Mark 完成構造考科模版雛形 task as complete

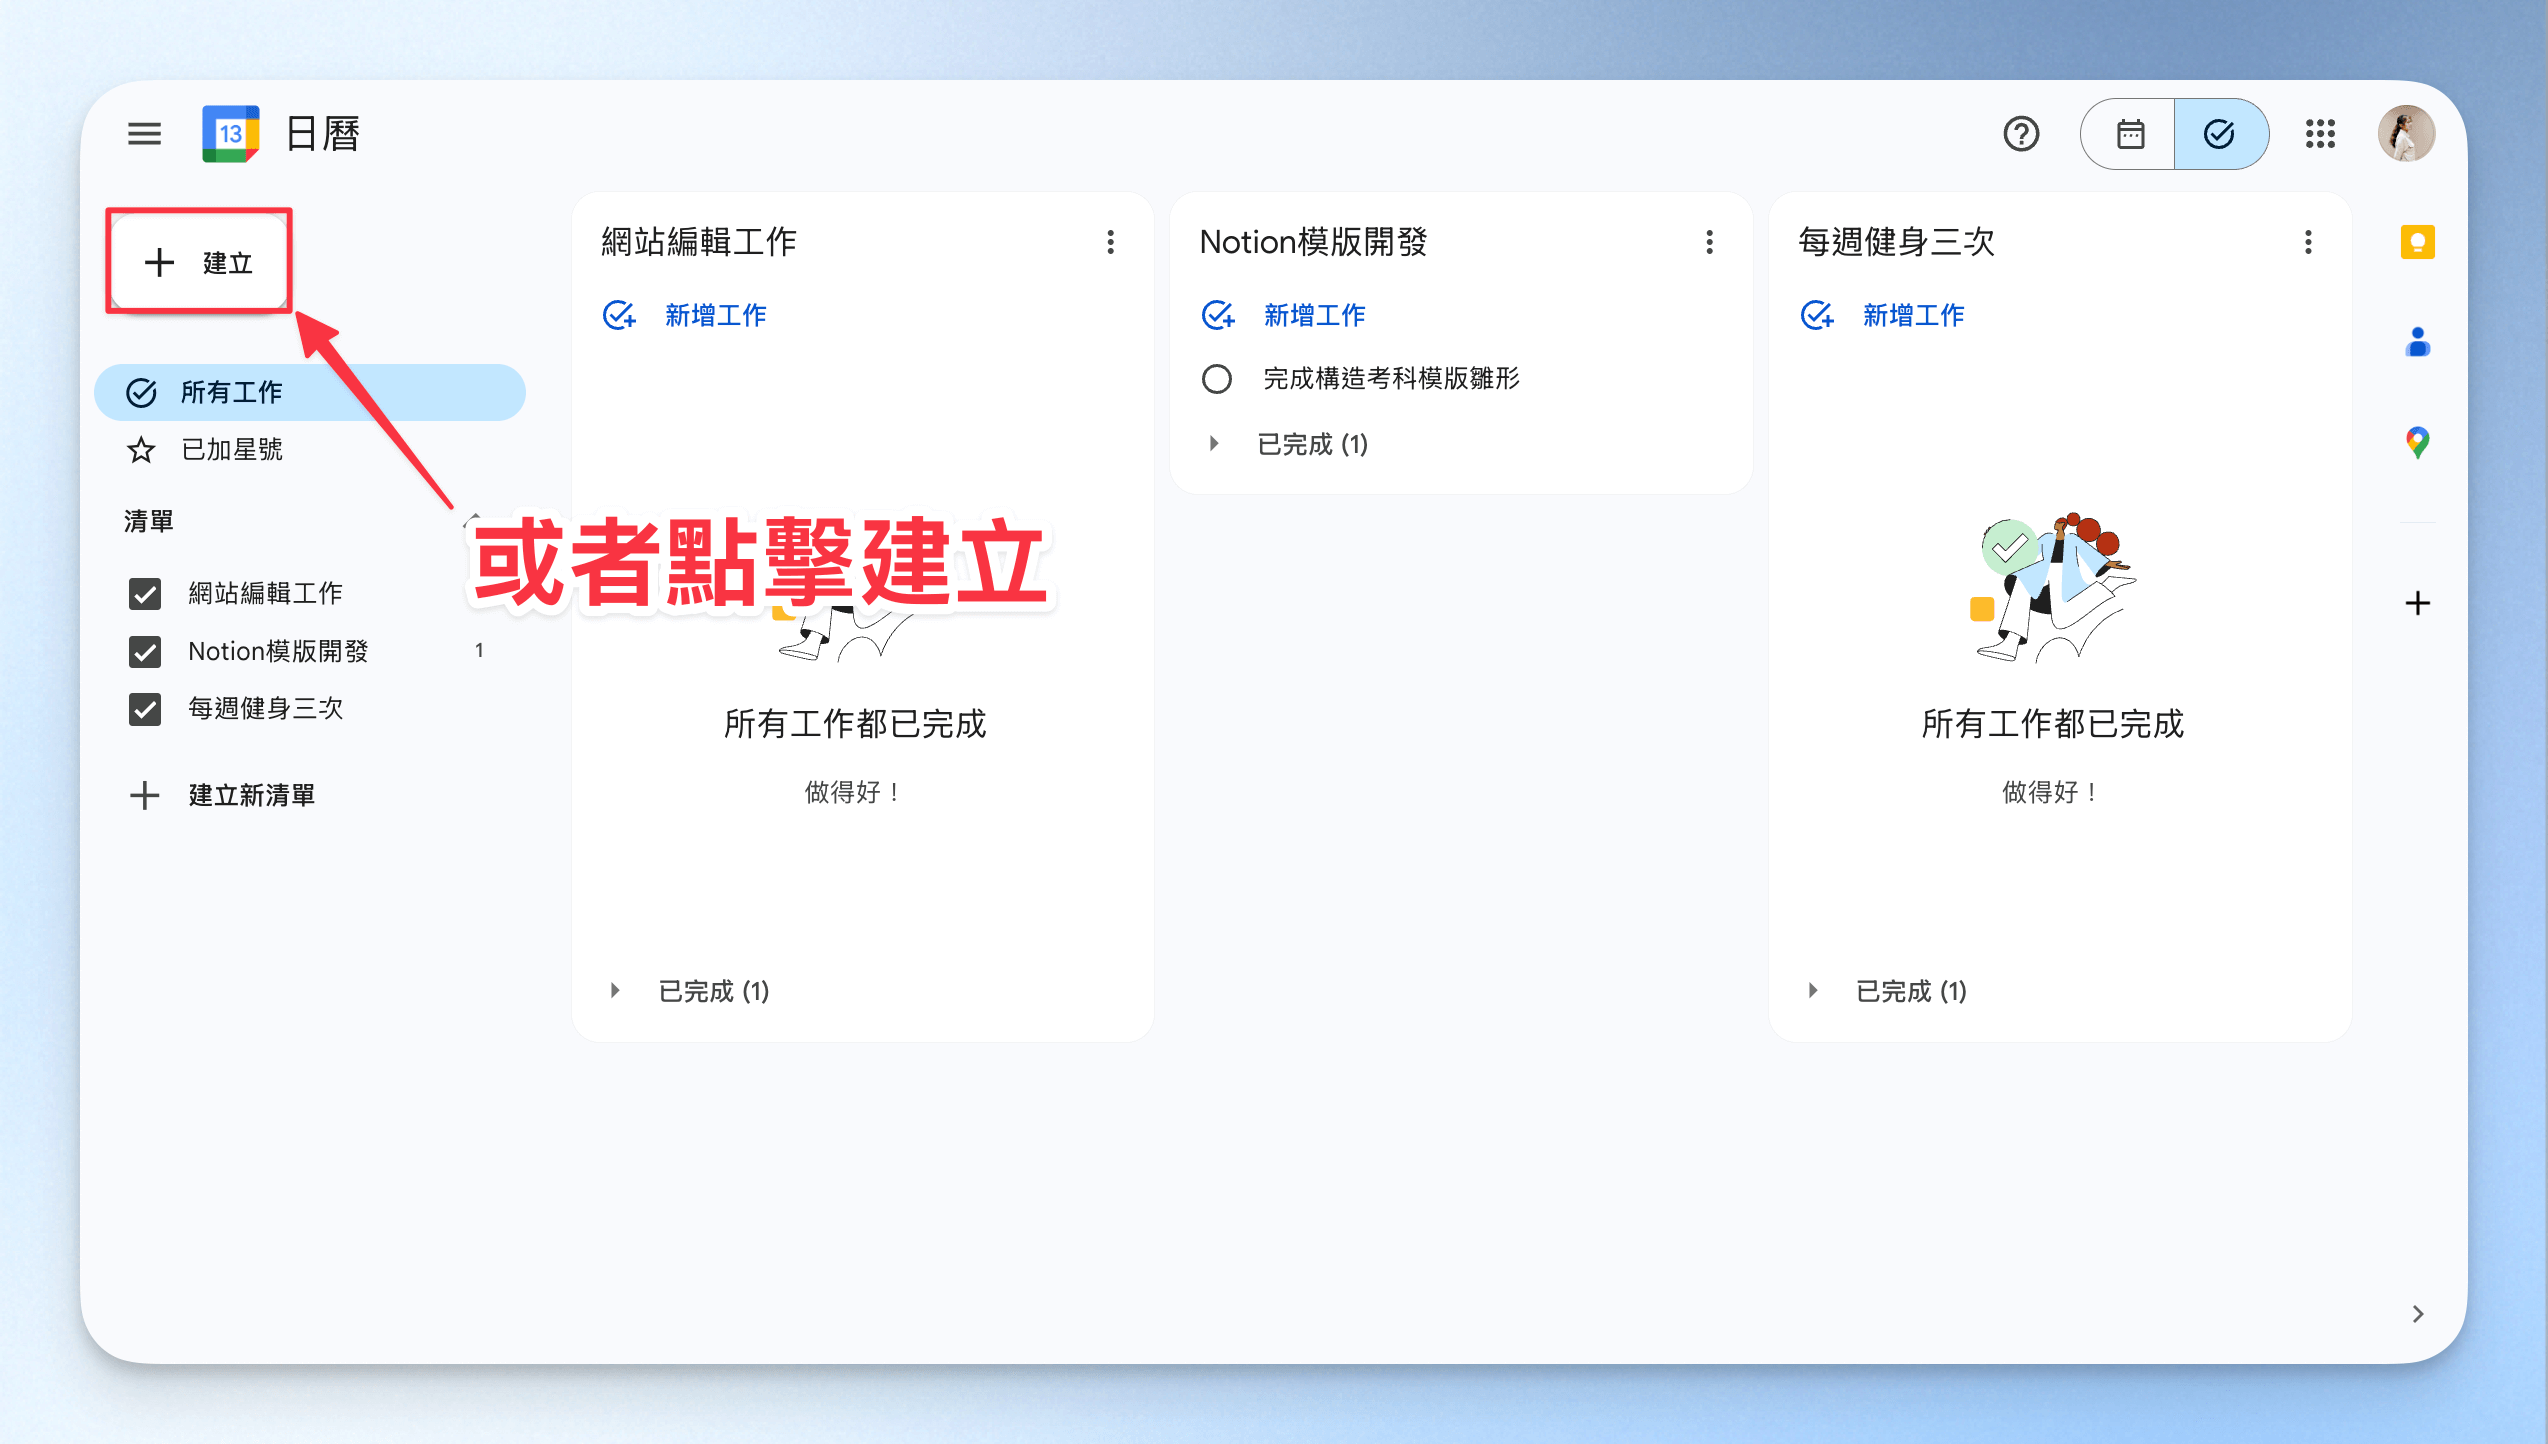pyautogui.click(x=1216, y=379)
